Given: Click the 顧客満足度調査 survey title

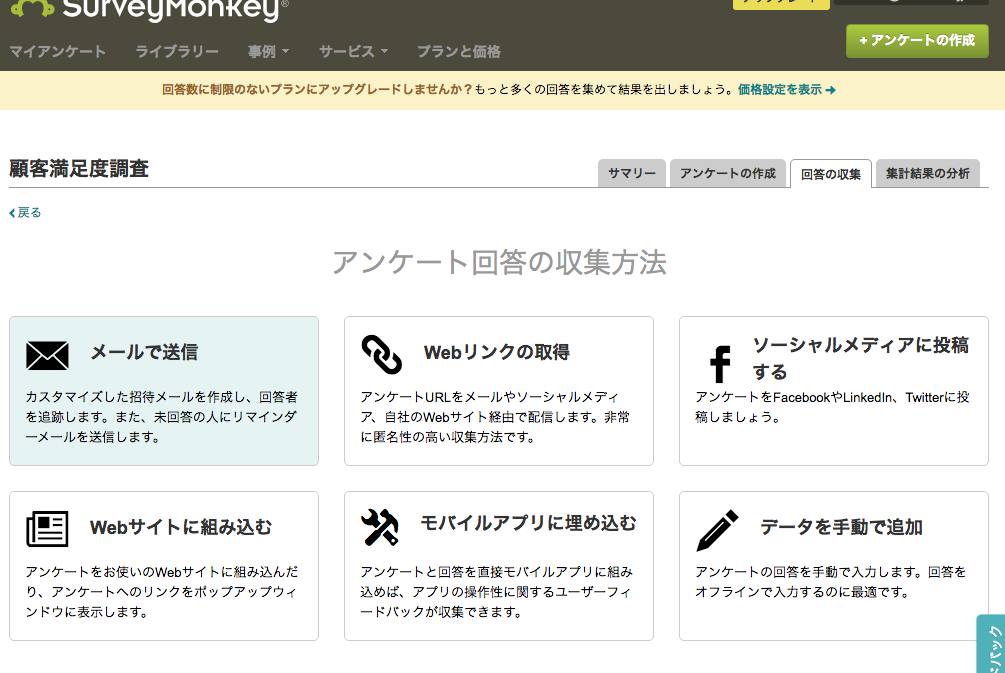Looking at the screenshot, I should pyautogui.click(x=79, y=169).
